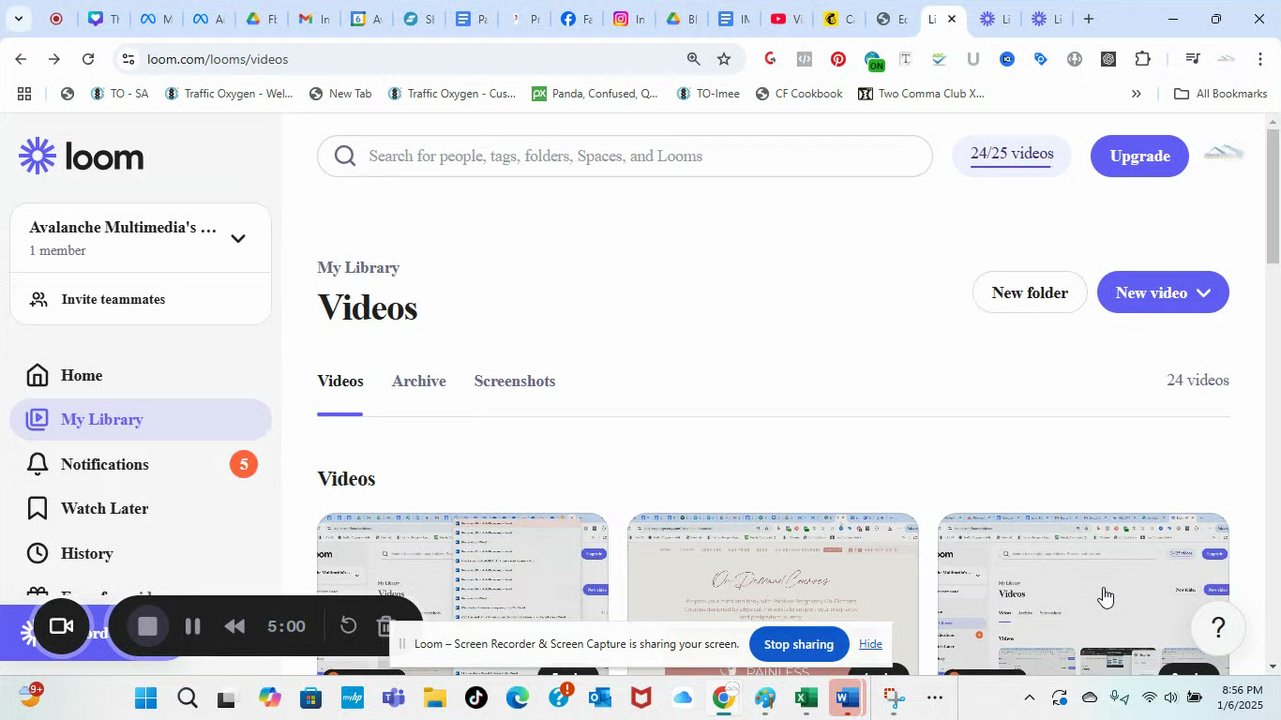Viewport: 1281px width, 720px height.
Task: Open the On-Demand Courses video thumbnail
Action: pyautogui.click(x=773, y=594)
